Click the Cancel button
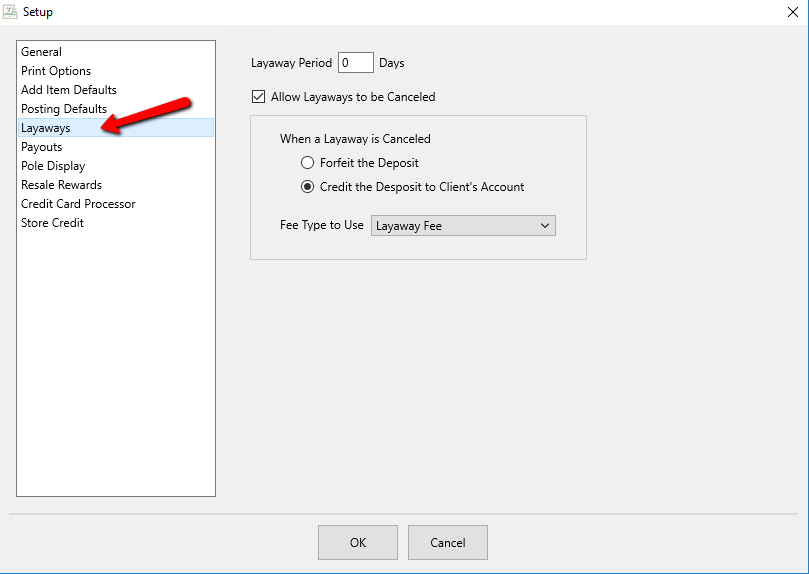The image size is (809, 574). 448,543
